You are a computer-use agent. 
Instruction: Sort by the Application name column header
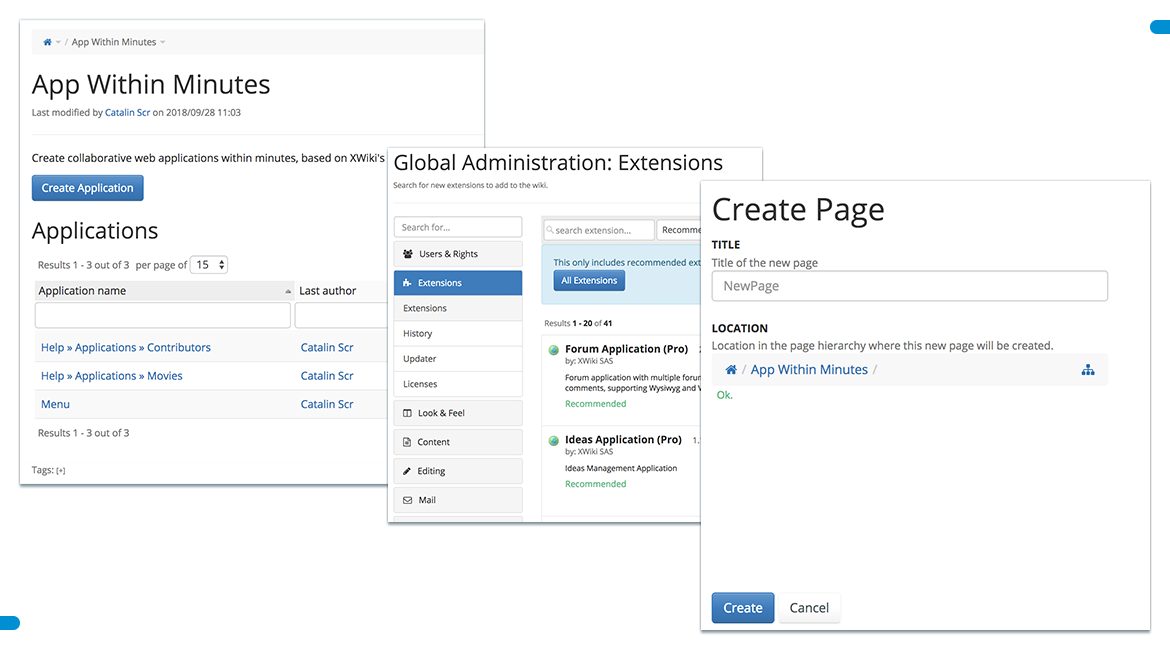pyautogui.click(x=82, y=291)
